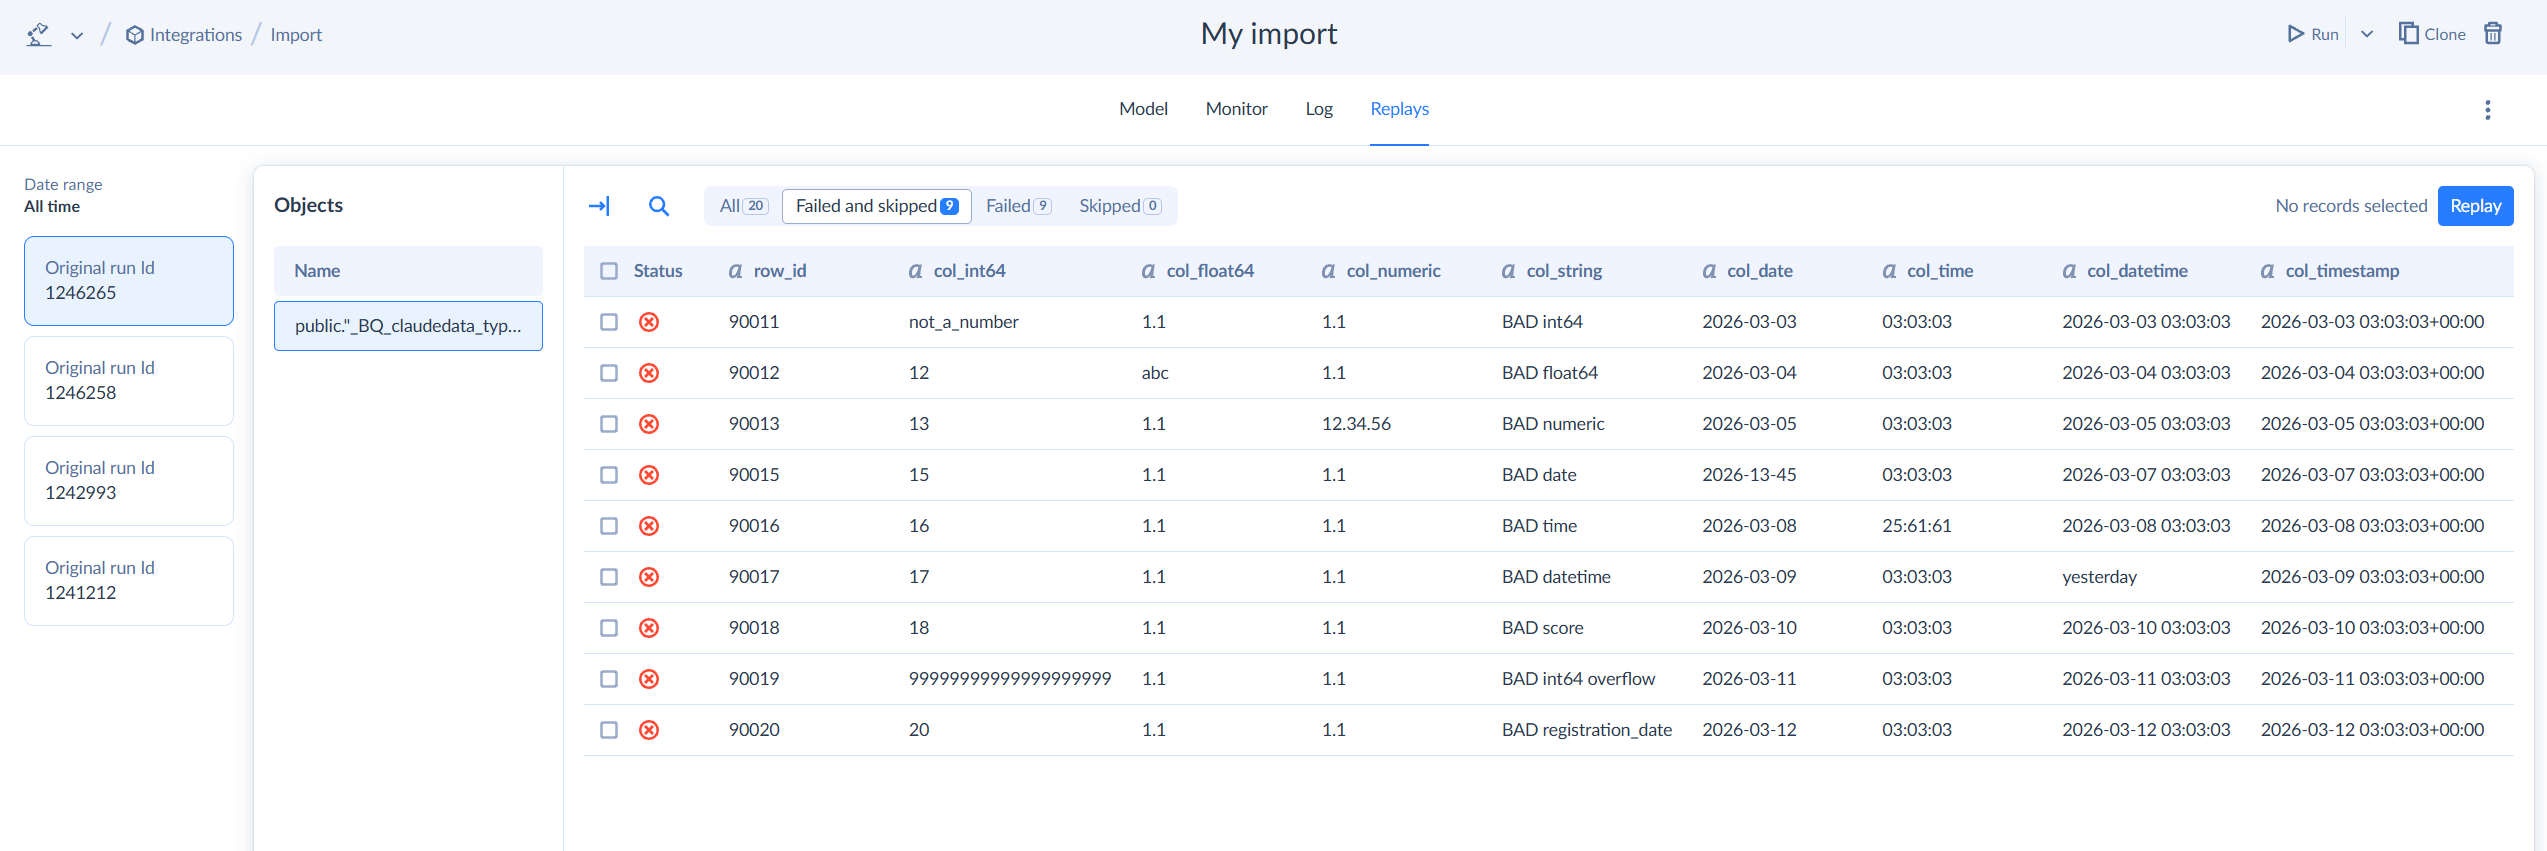Viewport: 2547px width, 851px height.
Task: Filter by Failed and skipped records
Action: click(877, 206)
